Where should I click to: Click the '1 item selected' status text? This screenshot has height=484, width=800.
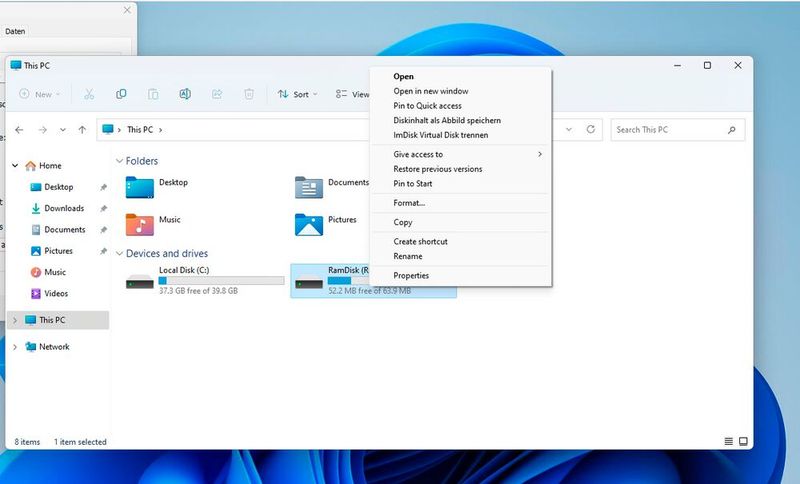[x=80, y=442]
